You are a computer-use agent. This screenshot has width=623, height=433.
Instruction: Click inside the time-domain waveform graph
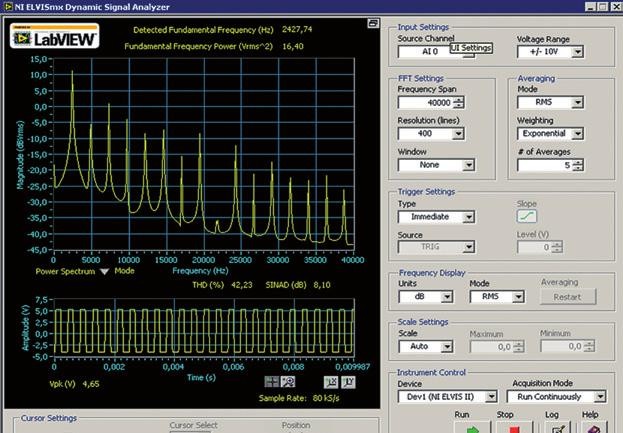coord(204,328)
